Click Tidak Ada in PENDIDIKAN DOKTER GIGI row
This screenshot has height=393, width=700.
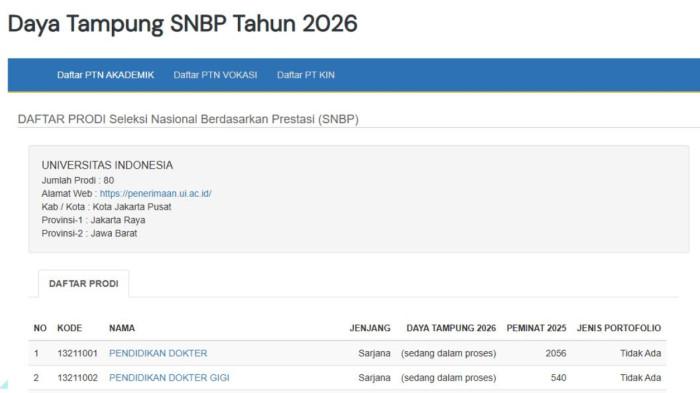(640, 378)
